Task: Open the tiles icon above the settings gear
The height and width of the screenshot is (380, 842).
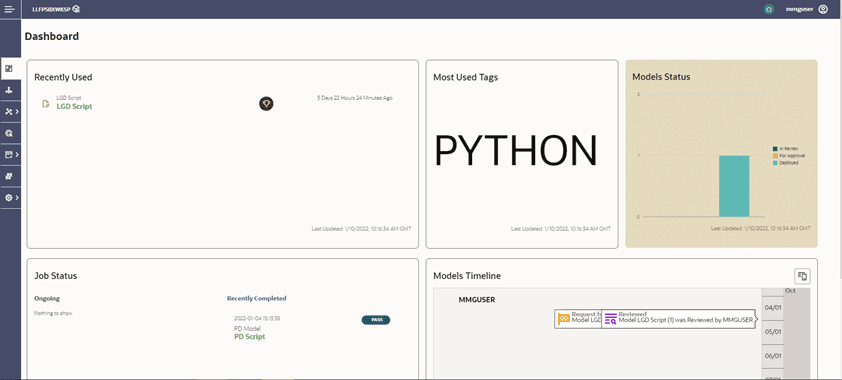Action: coord(9,176)
